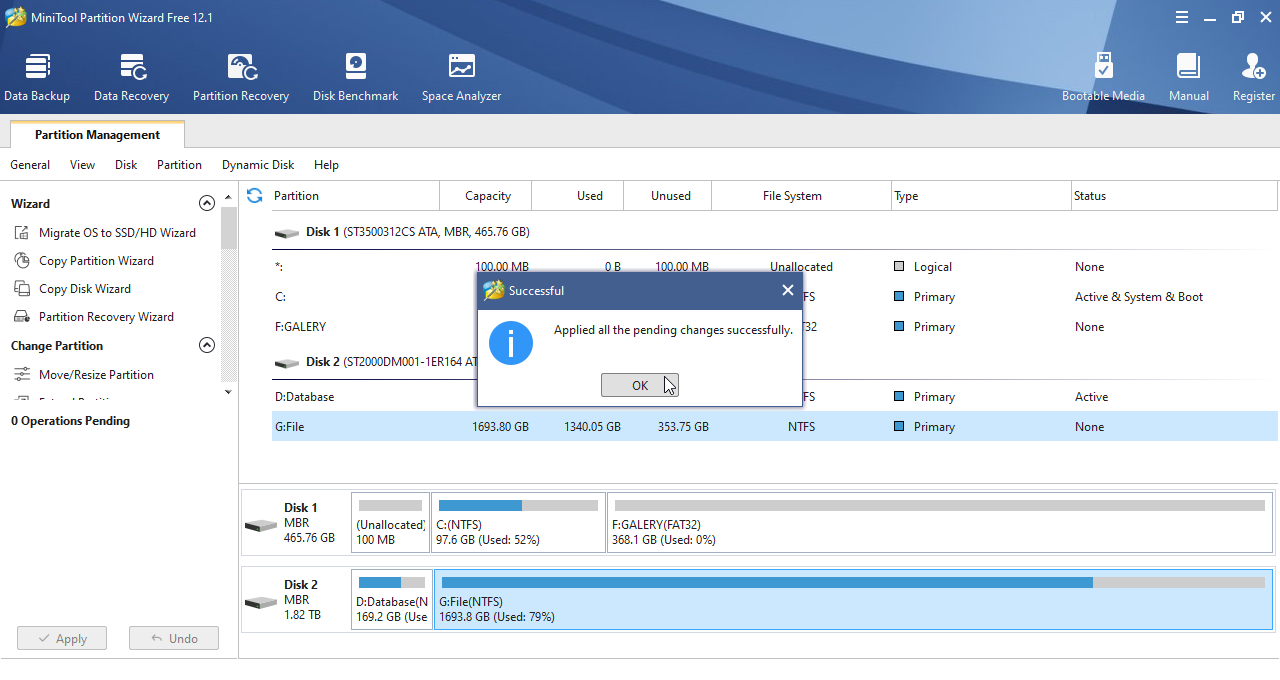
Task: Click the D:Database block in the disk map
Action: pos(392,600)
